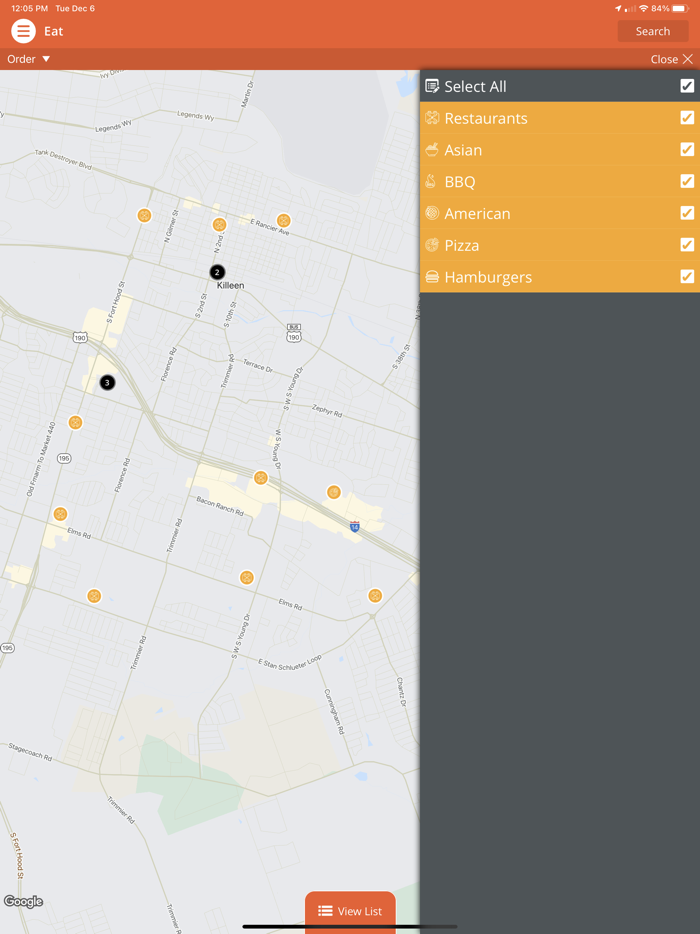Click the BBQ flame icon

[431, 182]
